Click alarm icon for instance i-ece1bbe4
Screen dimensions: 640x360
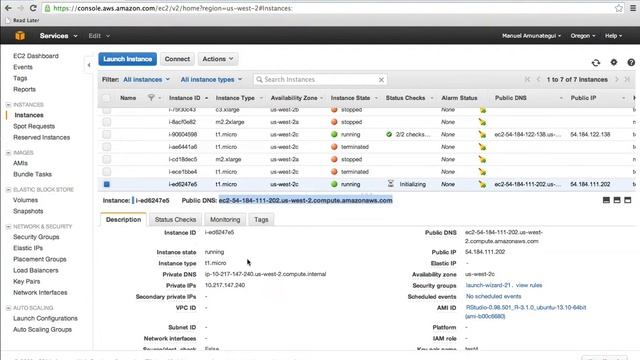click(x=482, y=172)
